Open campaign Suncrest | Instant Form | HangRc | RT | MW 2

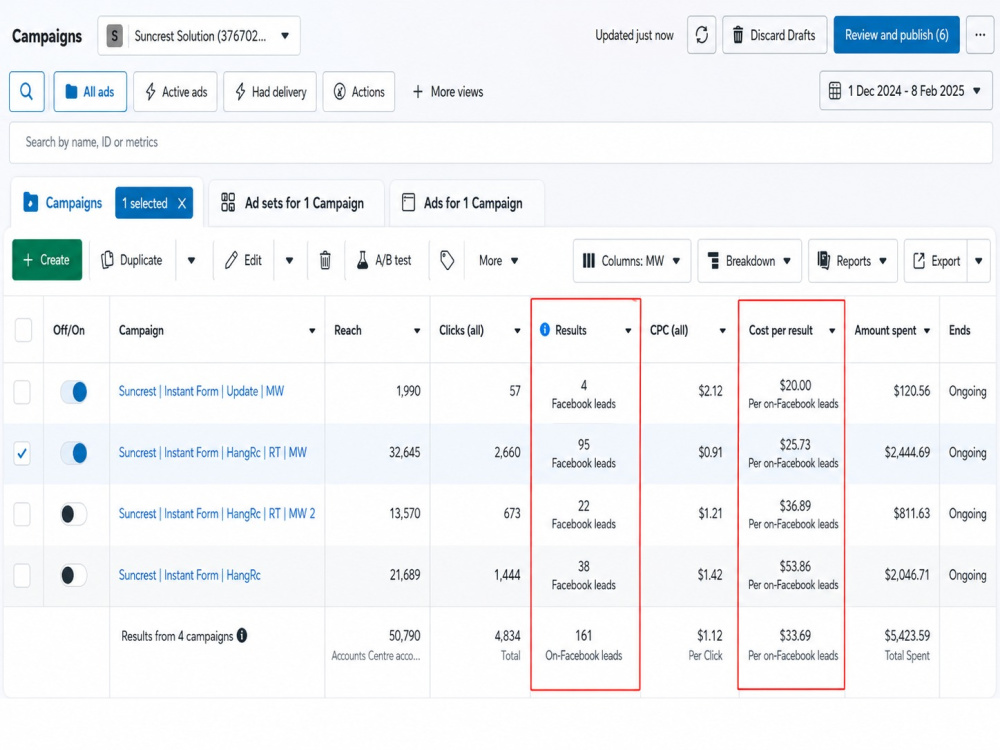[217, 513]
